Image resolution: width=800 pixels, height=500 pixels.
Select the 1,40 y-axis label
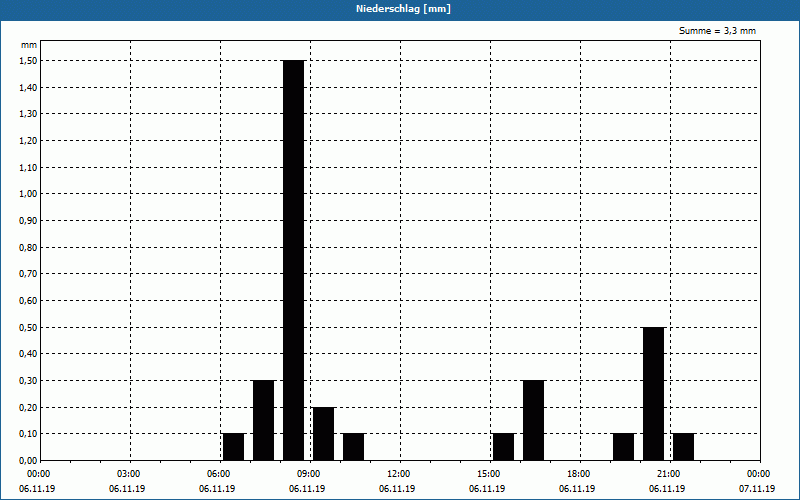[x=28, y=87]
